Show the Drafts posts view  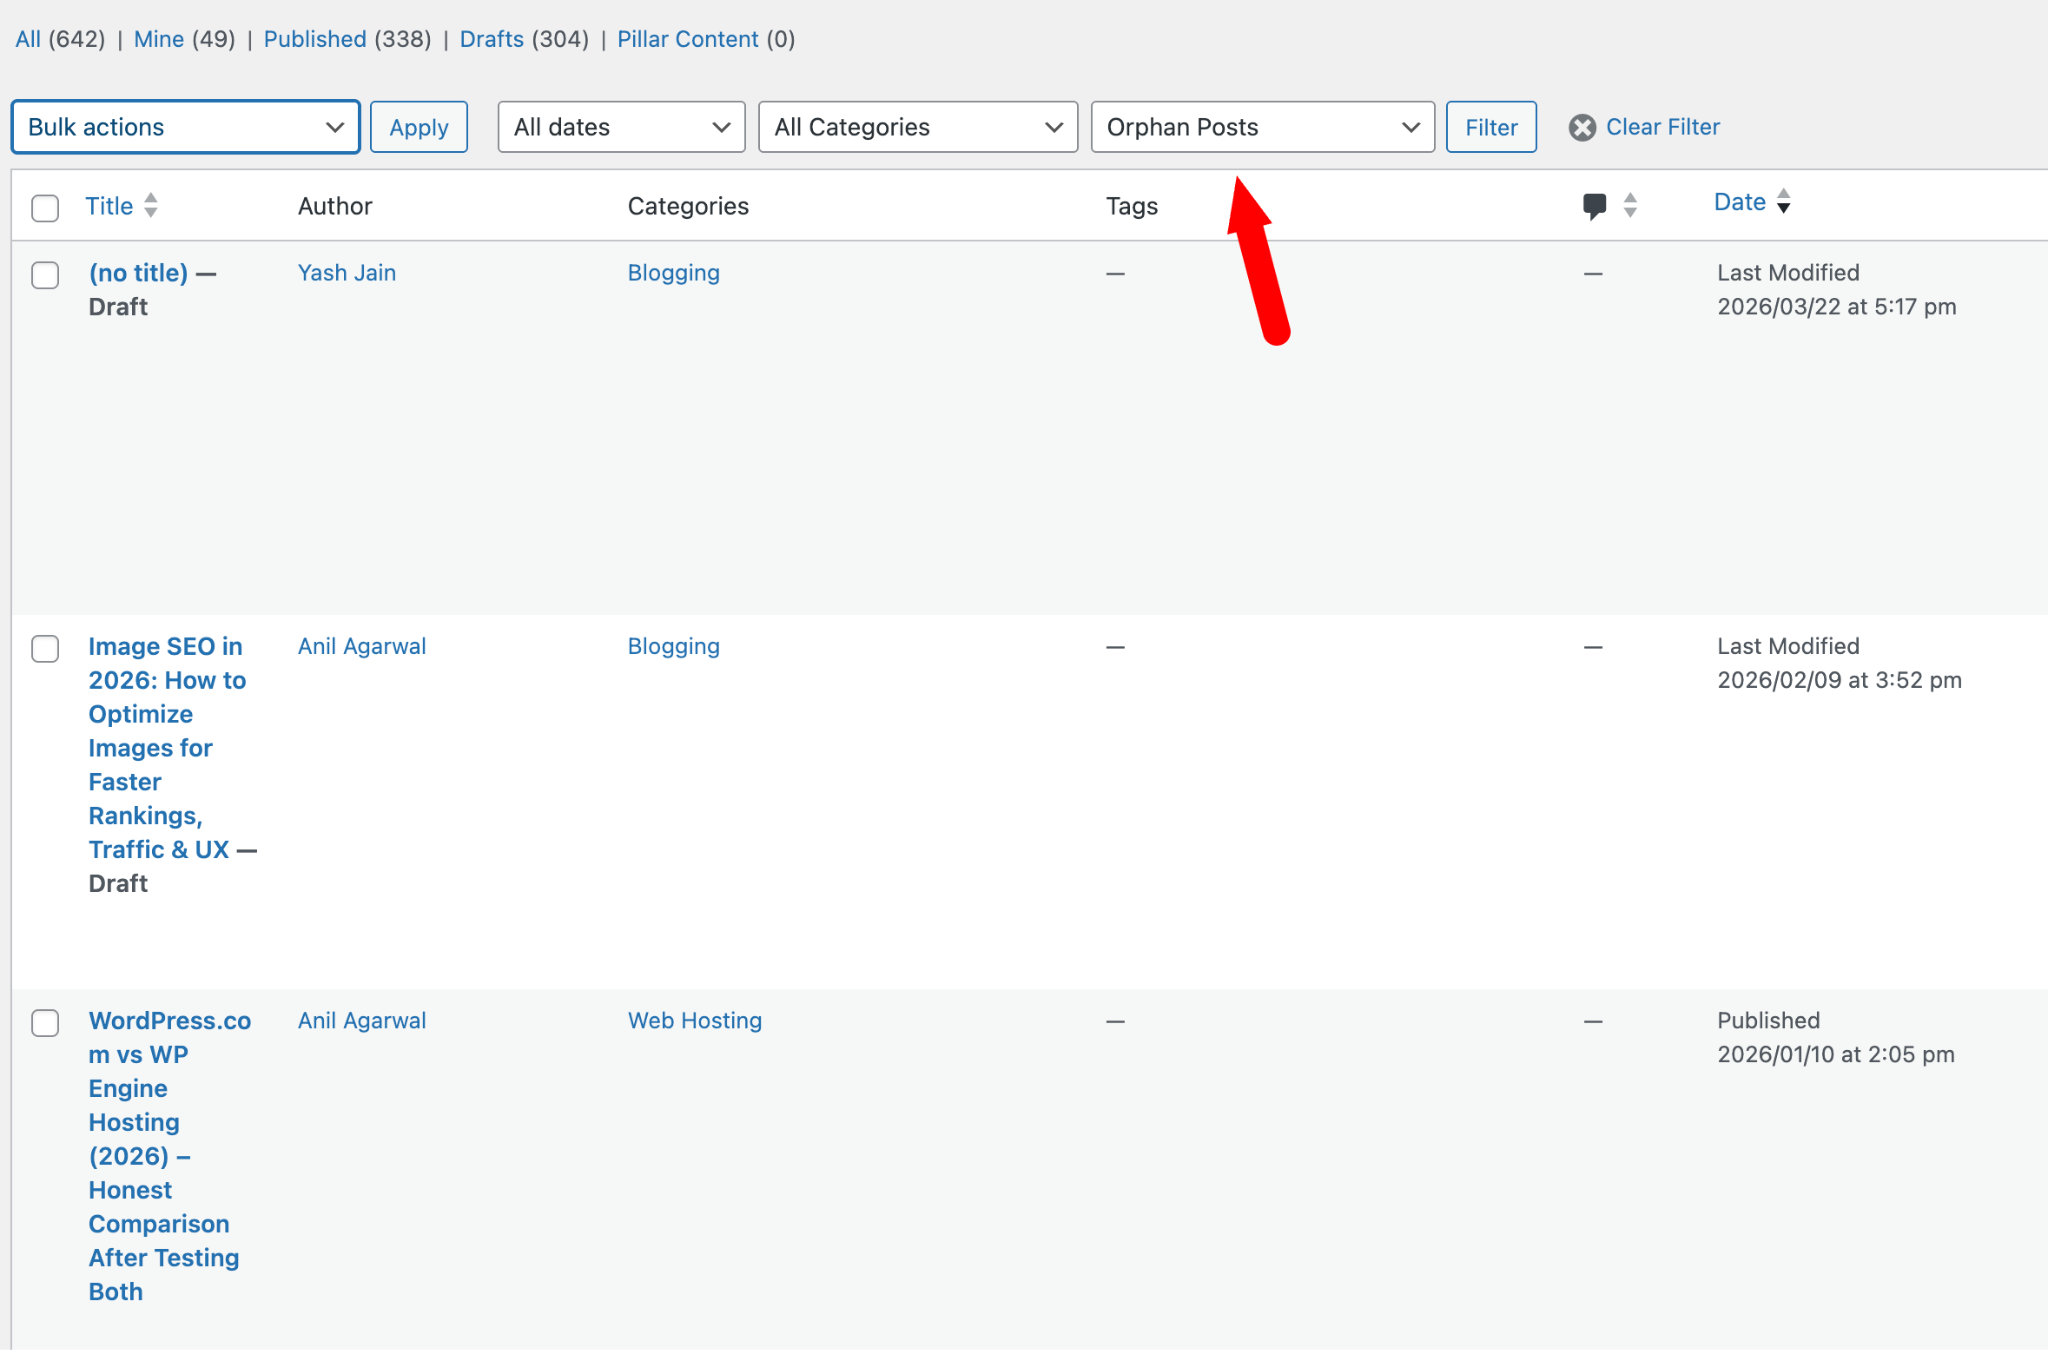491,39
